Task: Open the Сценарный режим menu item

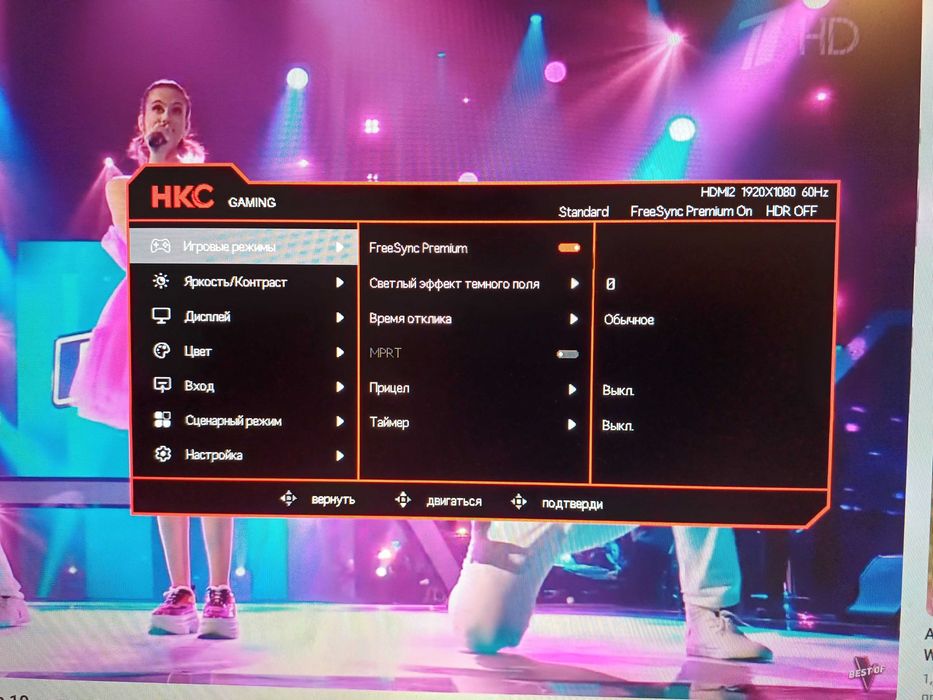Action: (x=244, y=421)
